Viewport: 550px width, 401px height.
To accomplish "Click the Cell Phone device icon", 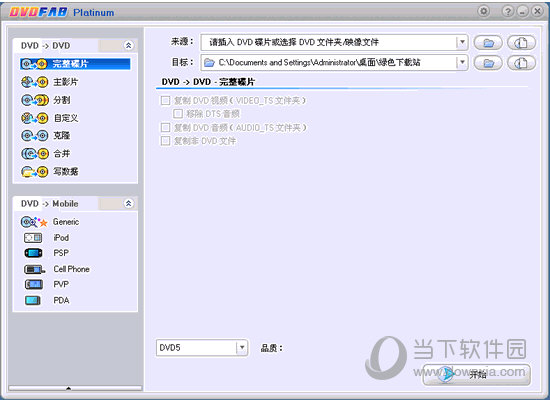I will 34,269.
